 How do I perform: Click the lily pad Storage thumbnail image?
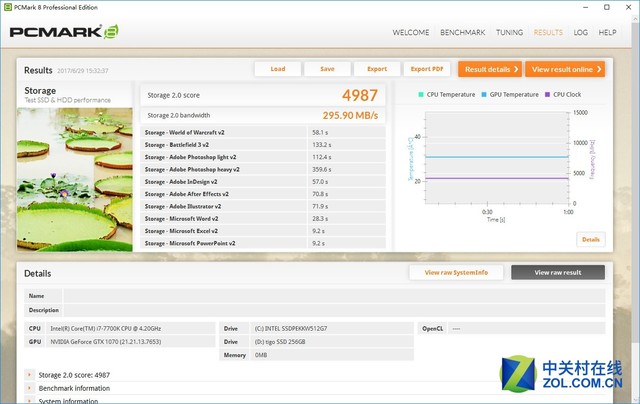click(75, 180)
